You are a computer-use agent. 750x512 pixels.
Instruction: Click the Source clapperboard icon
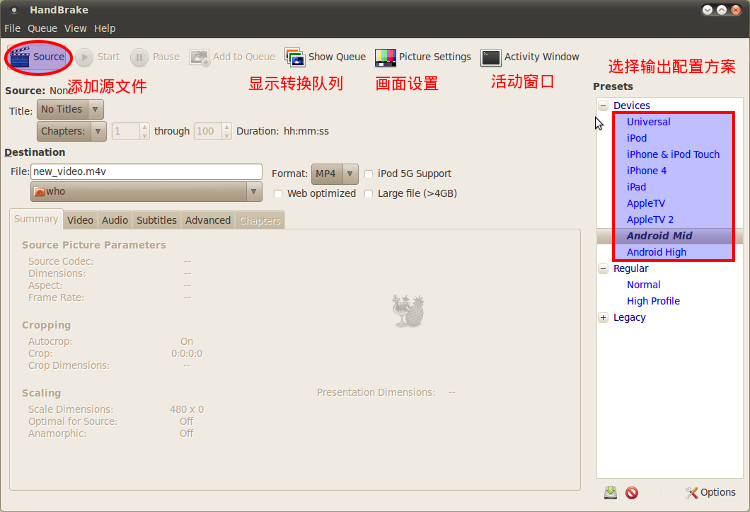[20, 57]
